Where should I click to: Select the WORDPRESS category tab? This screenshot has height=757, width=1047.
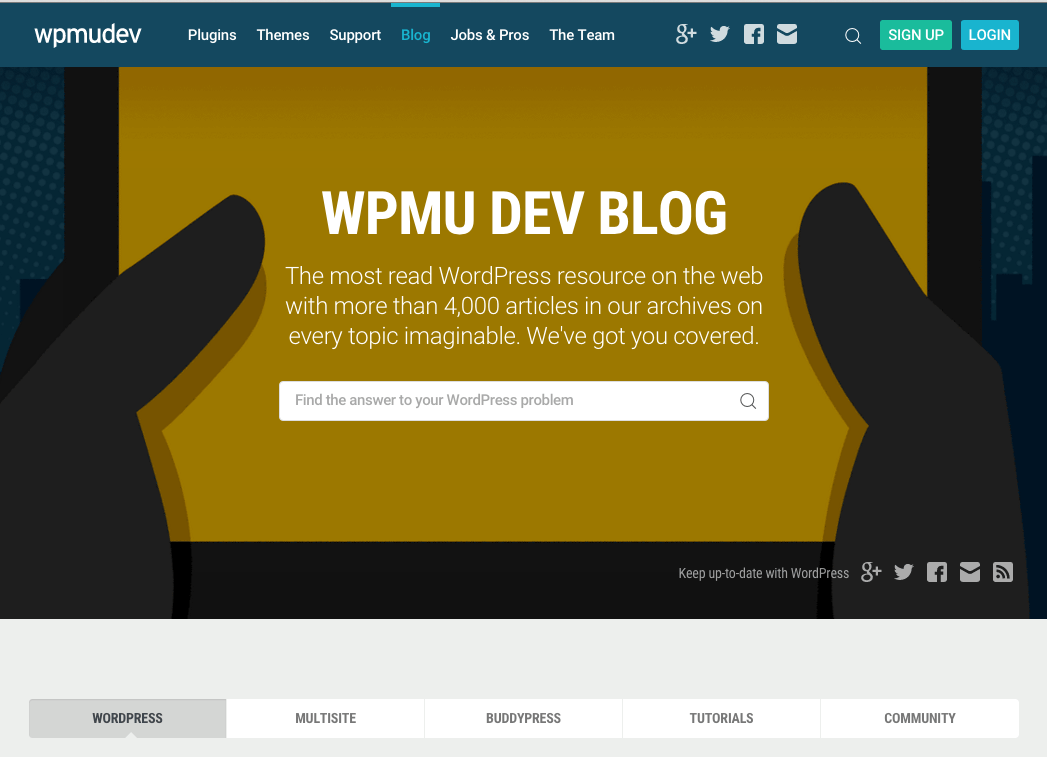pyautogui.click(x=128, y=718)
